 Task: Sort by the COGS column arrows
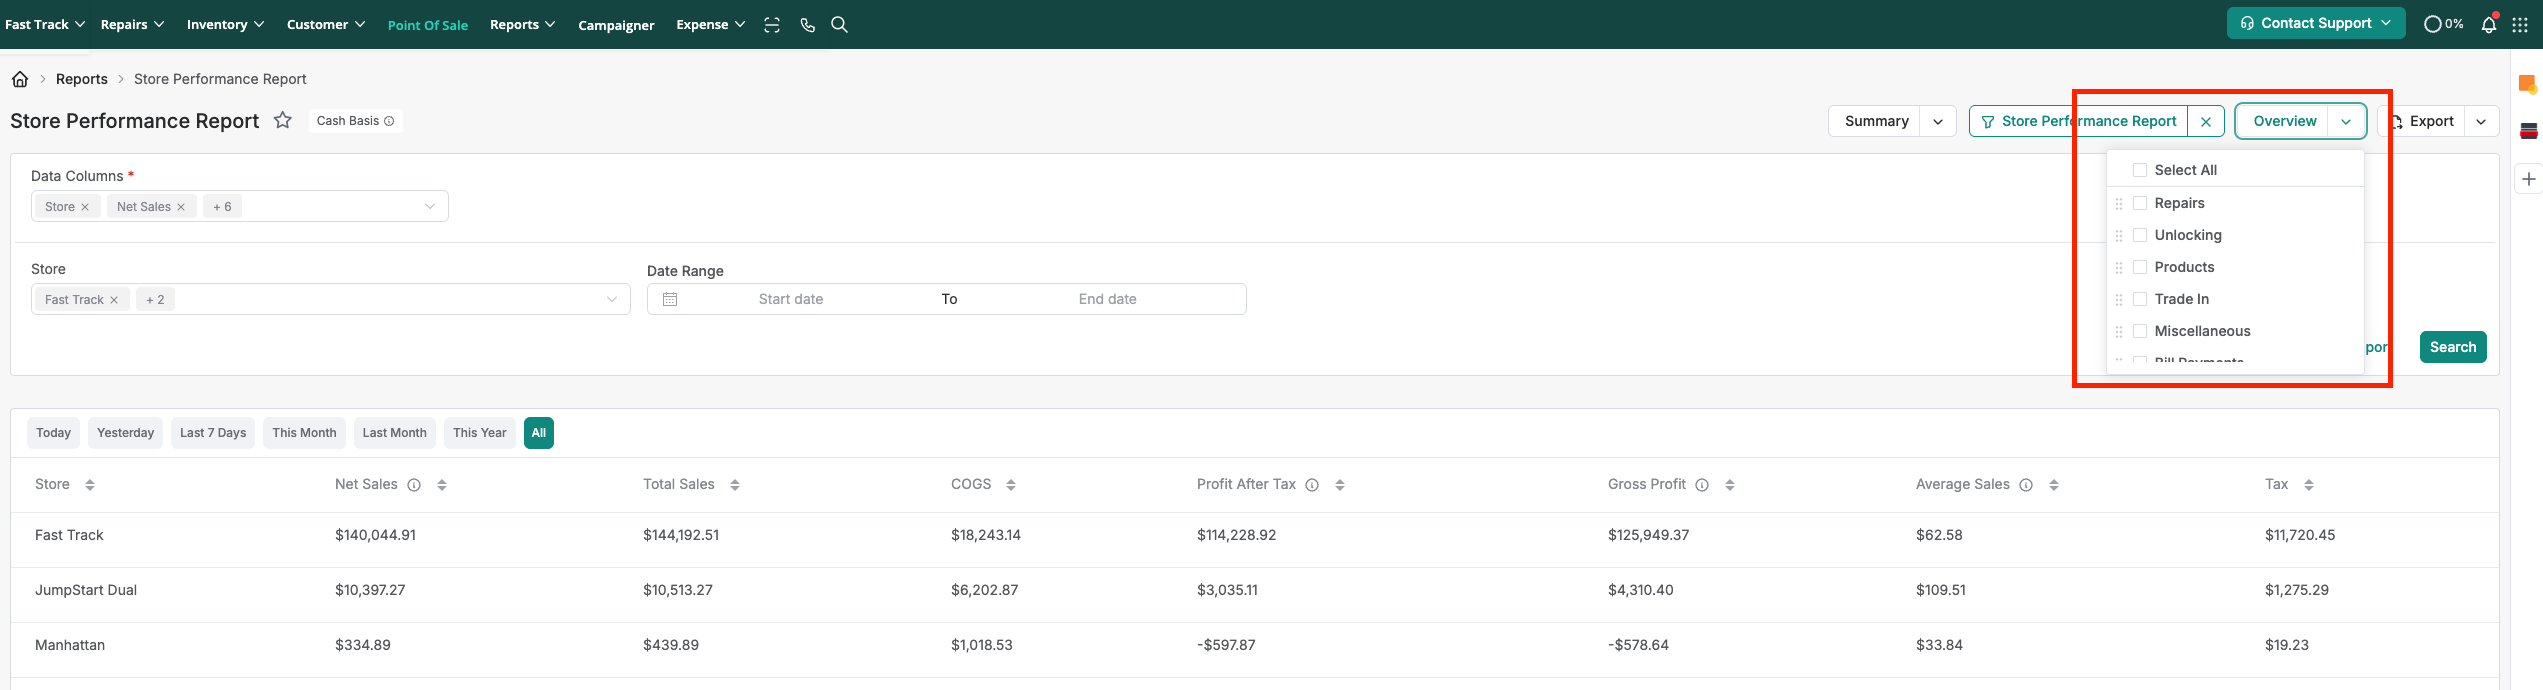click(x=1011, y=485)
